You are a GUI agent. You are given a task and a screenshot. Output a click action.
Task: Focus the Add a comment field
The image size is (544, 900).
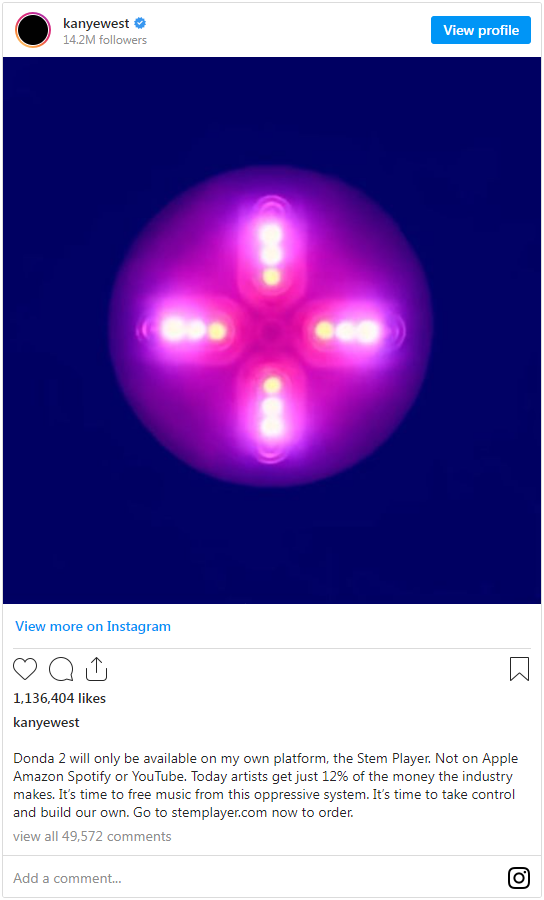click(252, 878)
